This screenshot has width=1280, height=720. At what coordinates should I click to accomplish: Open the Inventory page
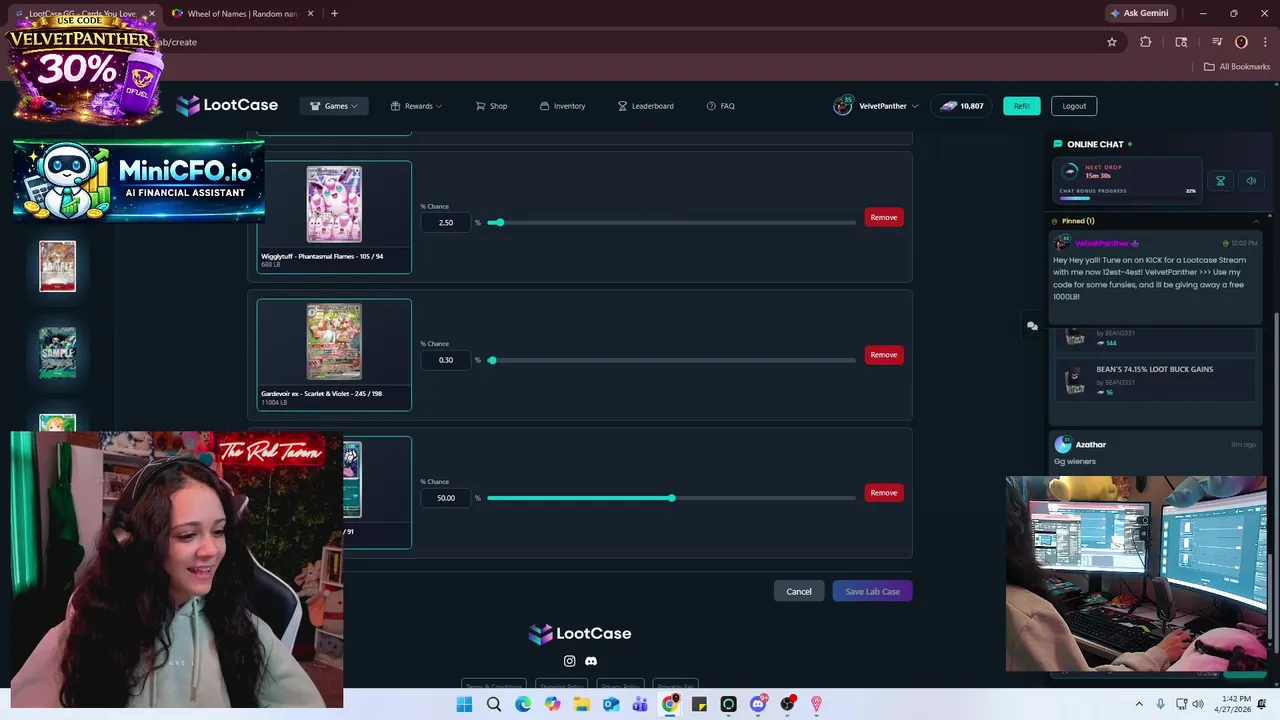(562, 106)
